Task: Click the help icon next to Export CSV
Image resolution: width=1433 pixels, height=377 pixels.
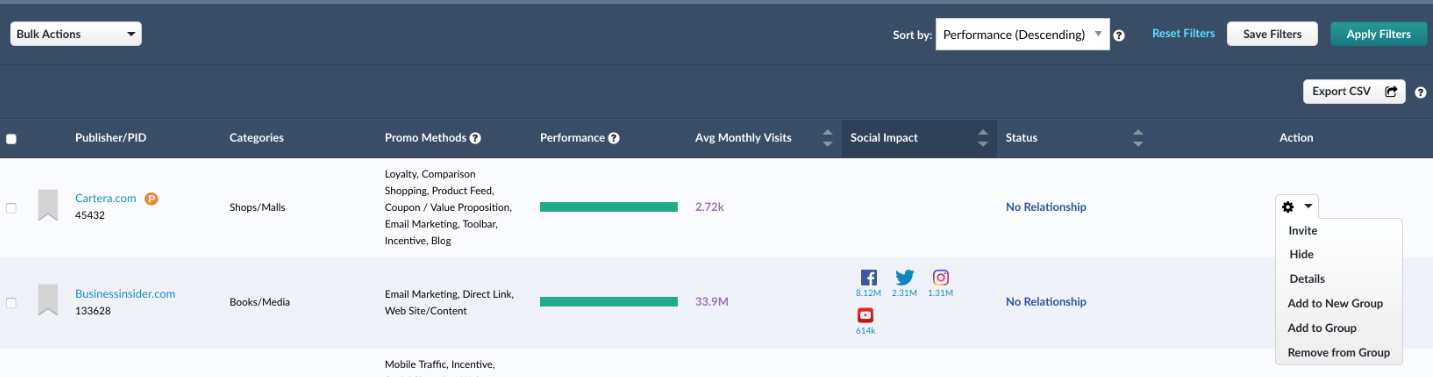Action: tap(1421, 92)
